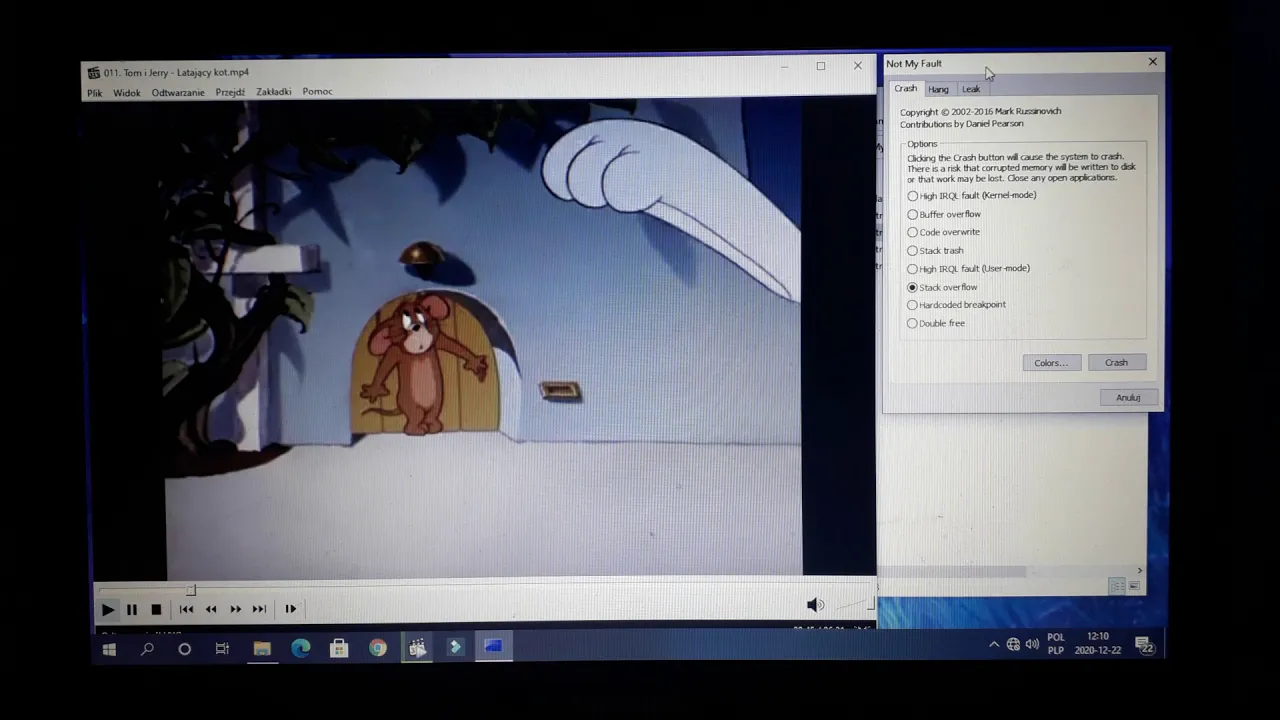The height and width of the screenshot is (720, 1280).
Task: Click the media player taskbar icon
Action: (x=417, y=648)
